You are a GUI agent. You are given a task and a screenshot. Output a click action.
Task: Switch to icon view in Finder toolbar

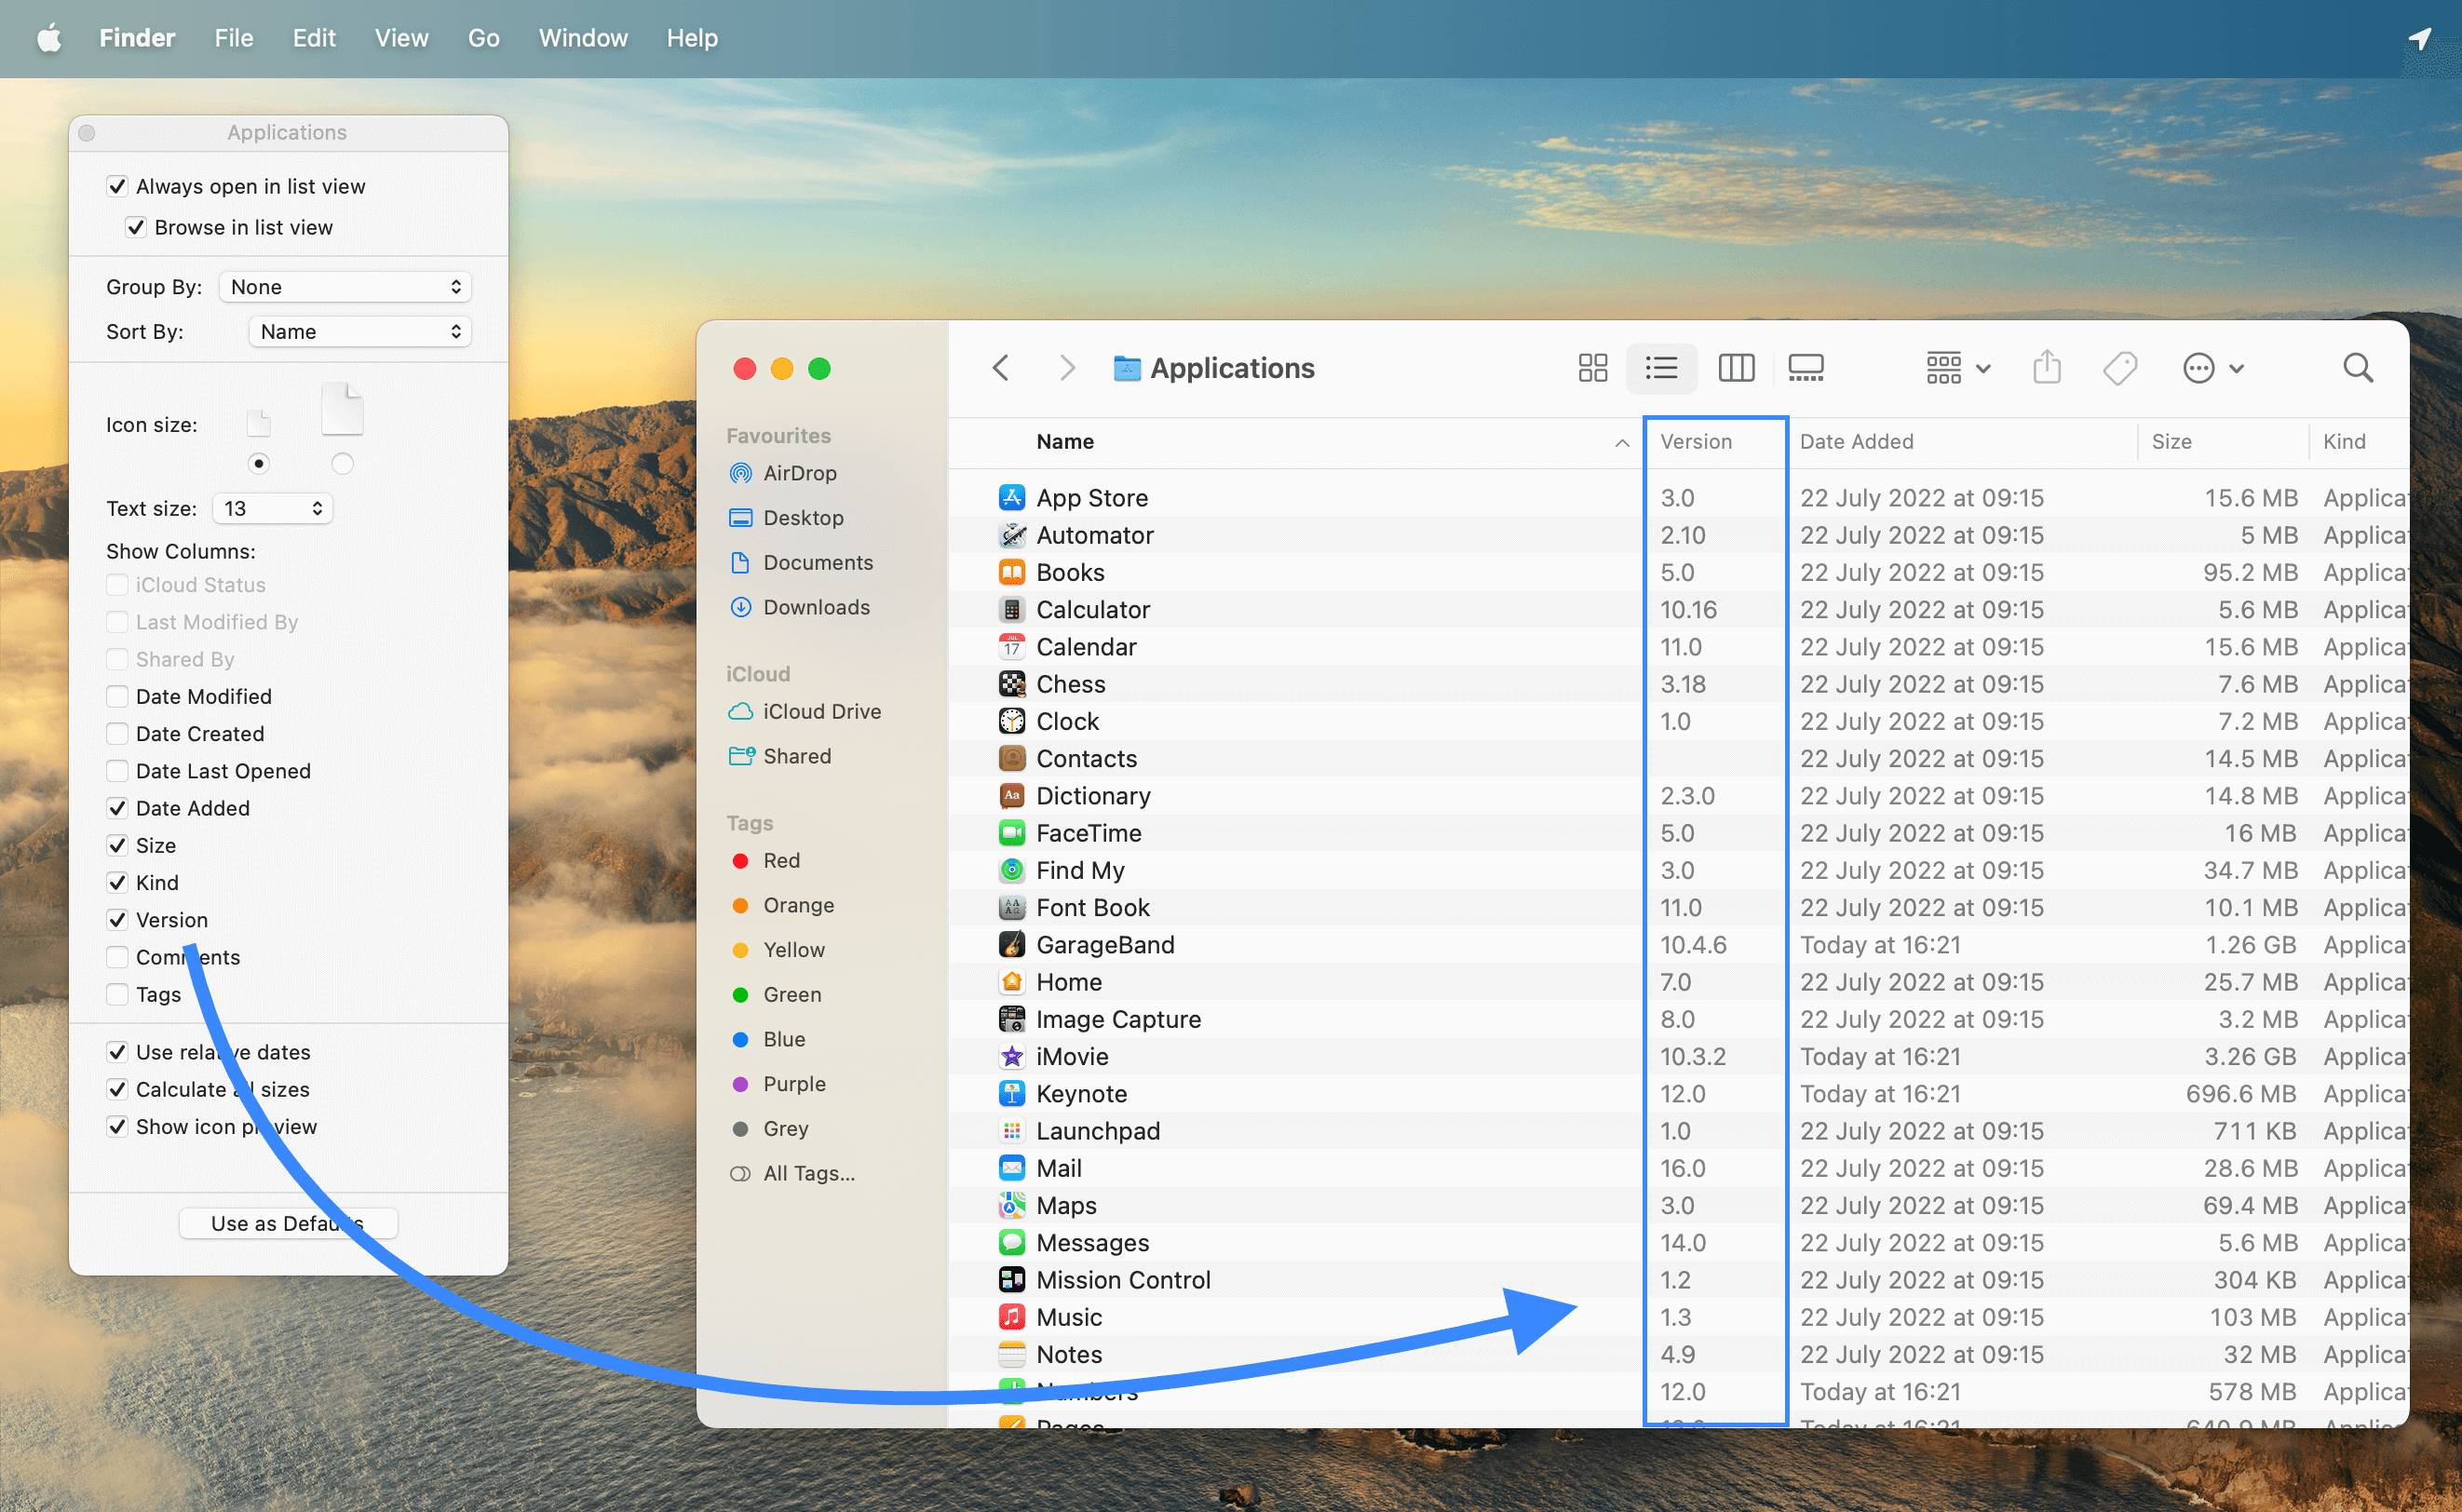point(1592,368)
